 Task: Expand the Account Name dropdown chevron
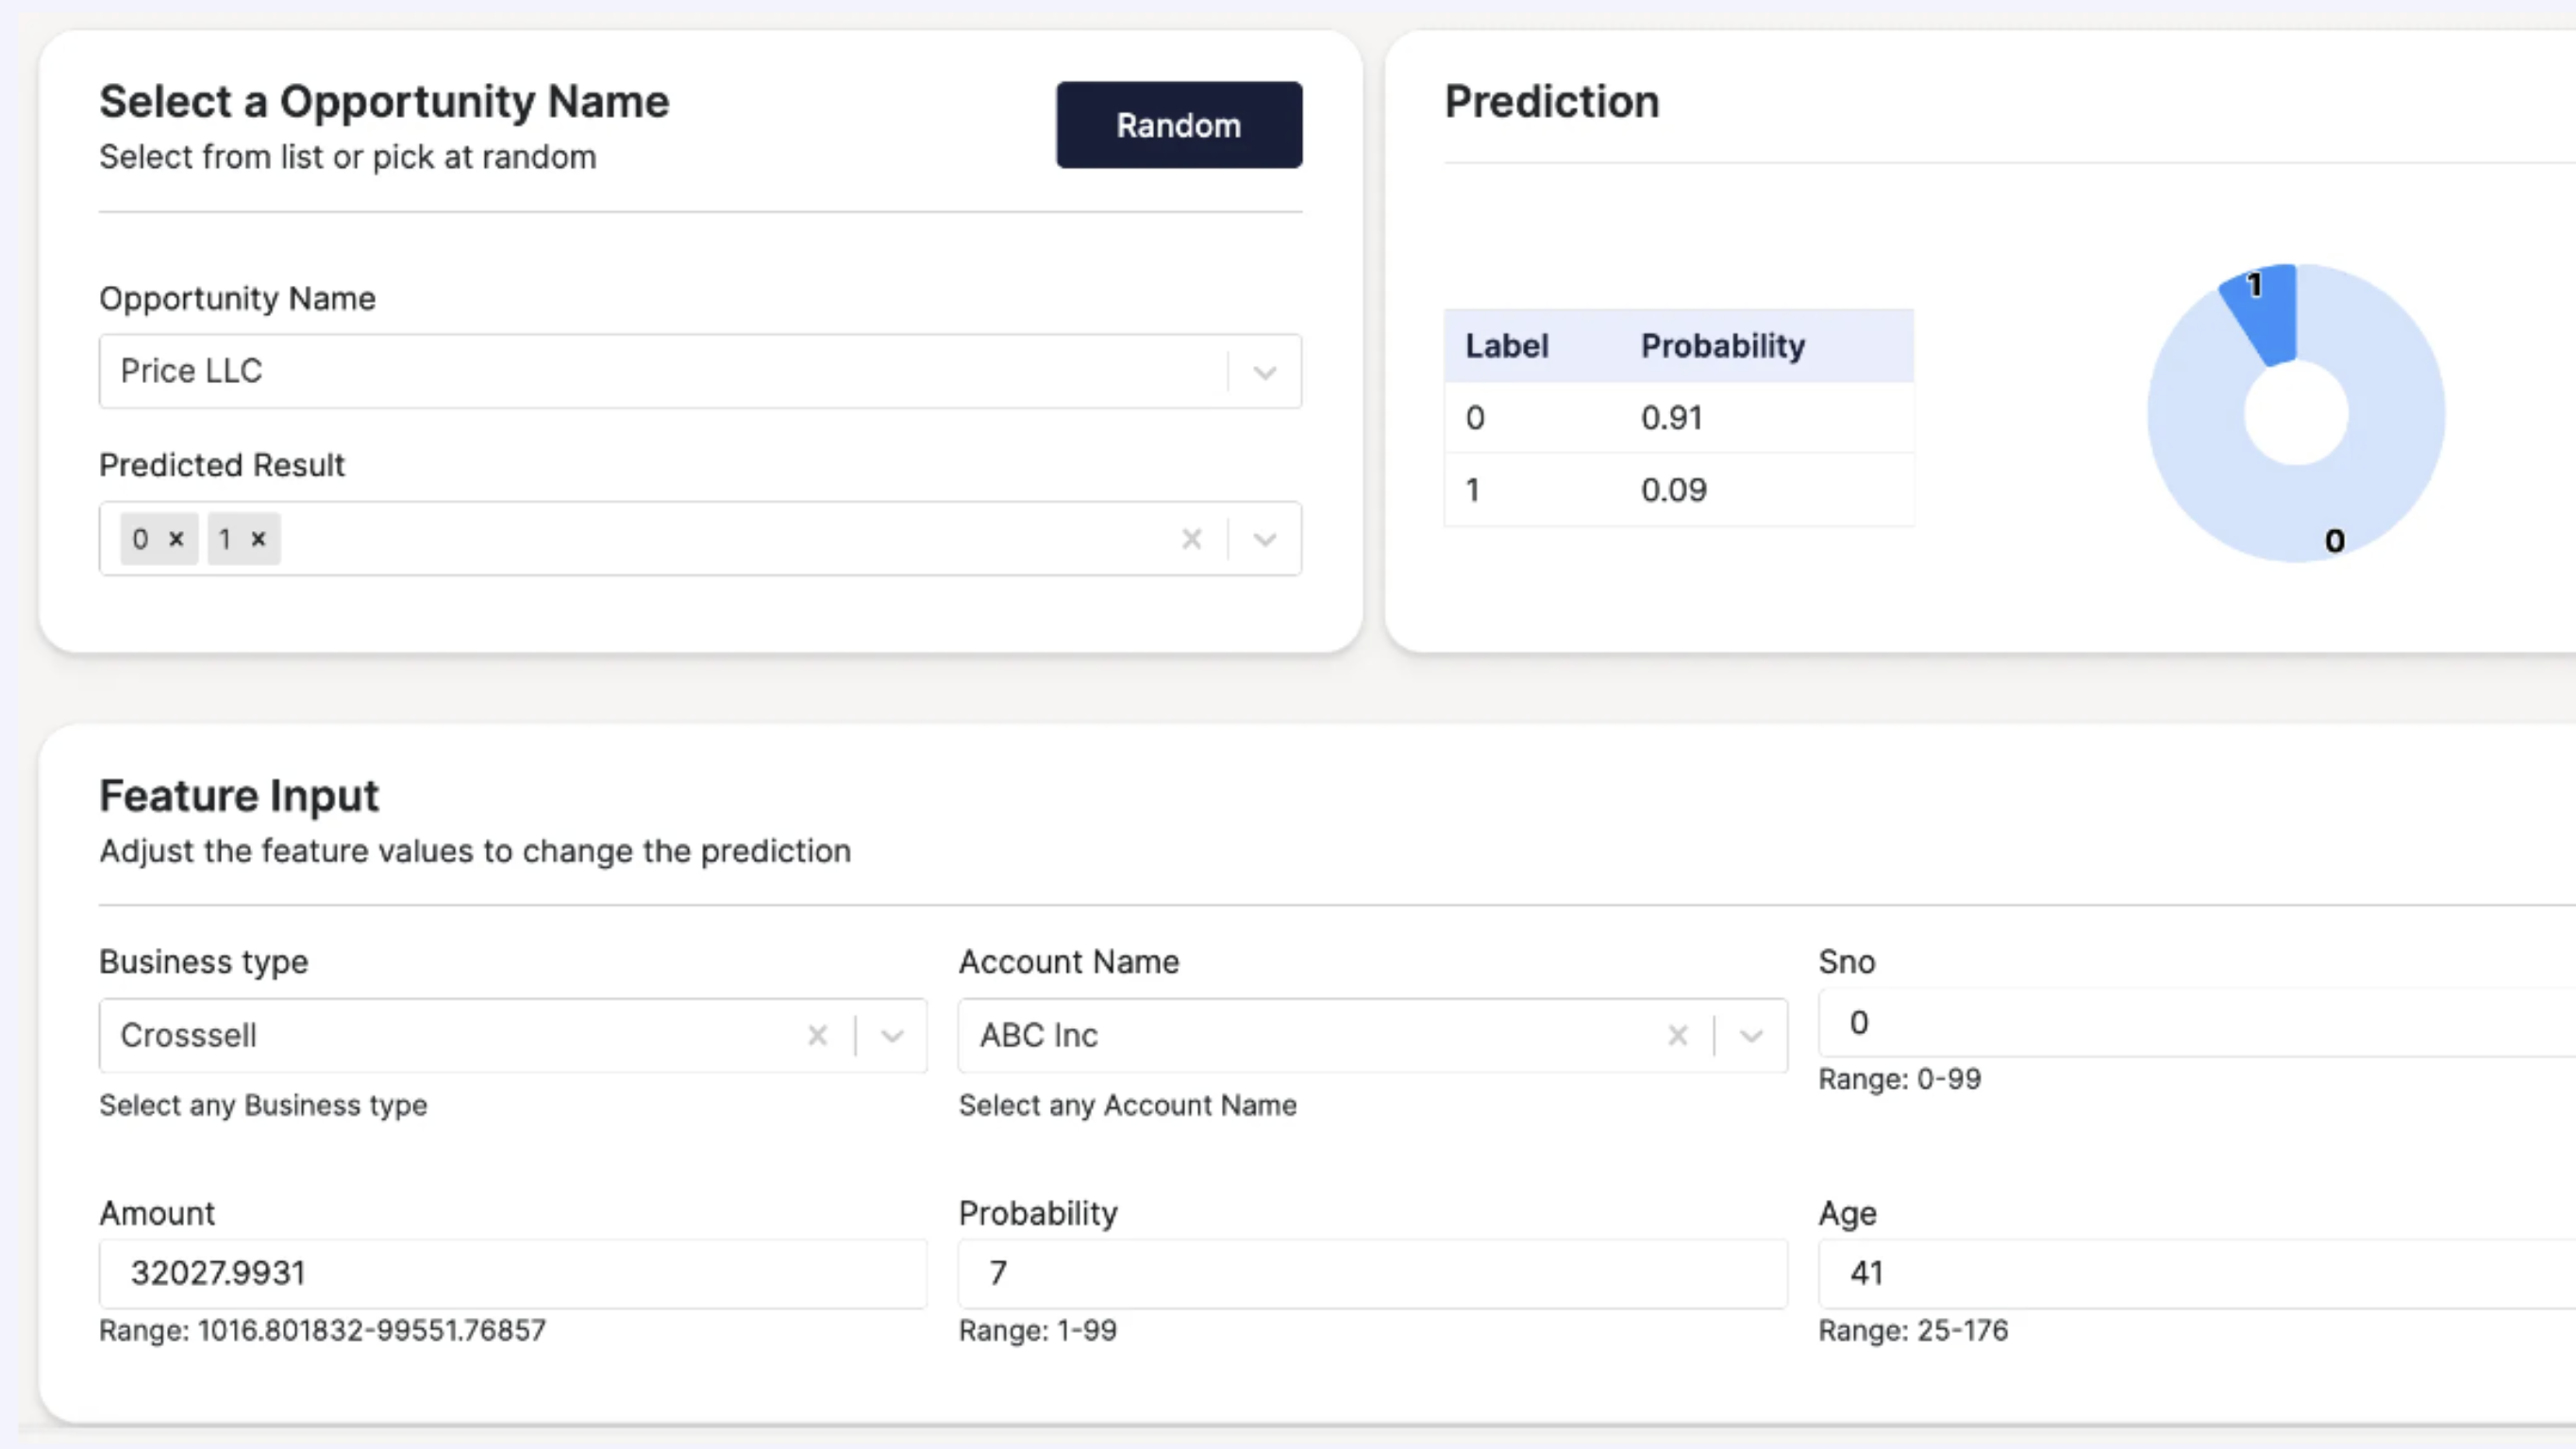coord(1751,1035)
